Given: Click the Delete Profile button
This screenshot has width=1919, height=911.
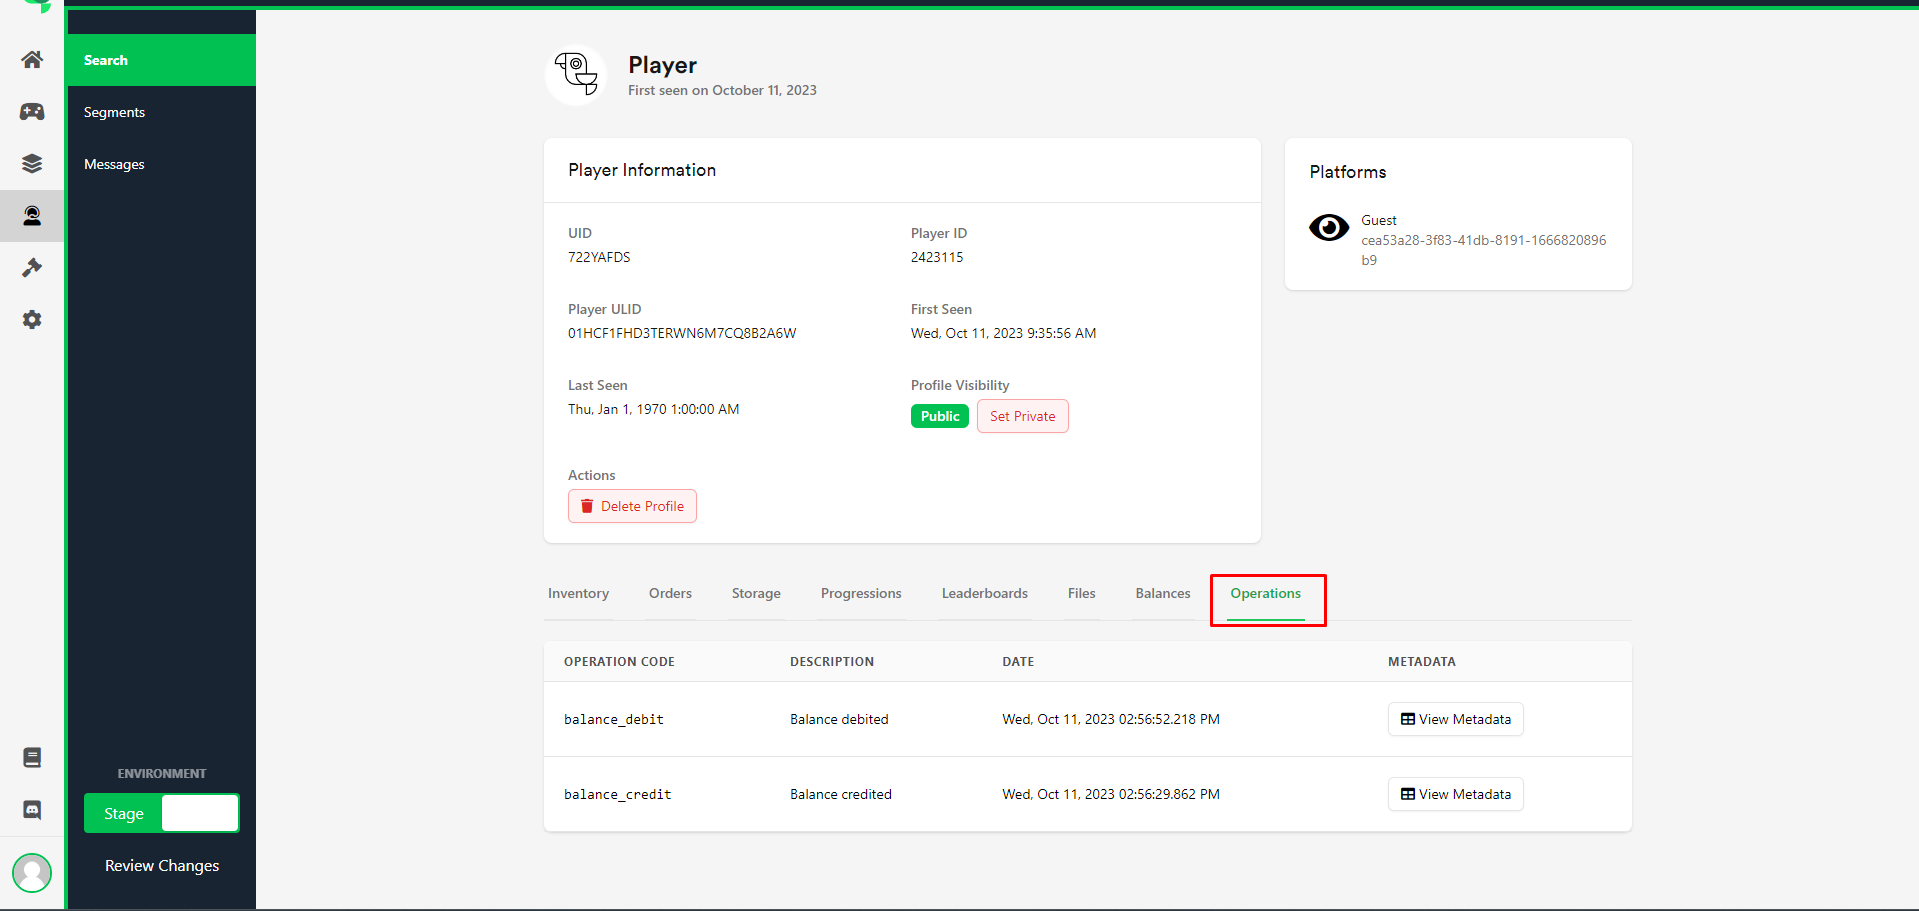Looking at the screenshot, I should (632, 506).
